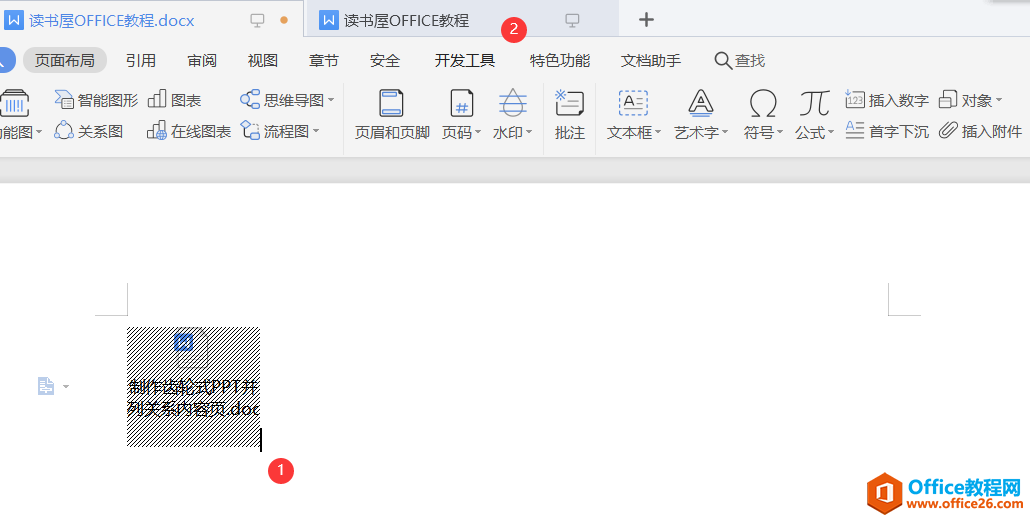Expand the 符号 dropdown arrow
This screenshot has height=521, width=1030.
[x=780, y=132]
